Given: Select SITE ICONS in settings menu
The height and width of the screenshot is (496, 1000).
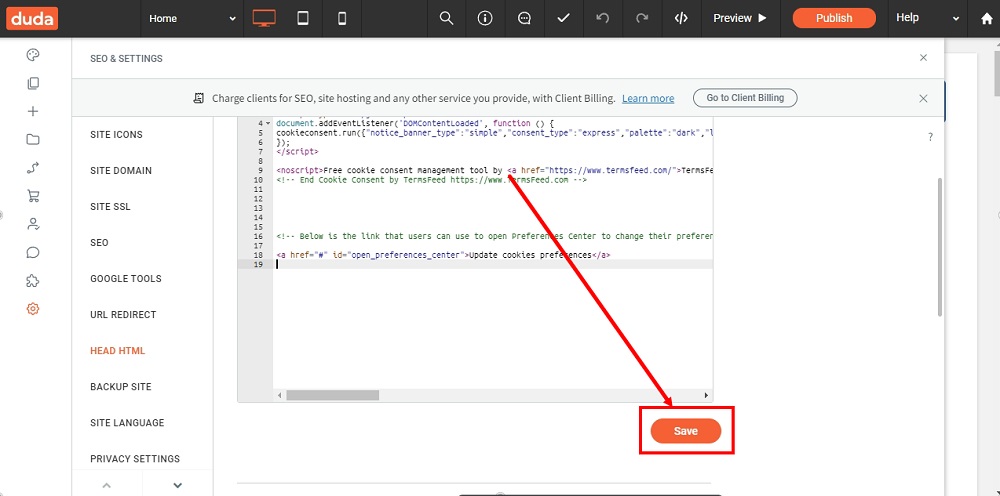Looking at the screenshot, I should (117, 135).
